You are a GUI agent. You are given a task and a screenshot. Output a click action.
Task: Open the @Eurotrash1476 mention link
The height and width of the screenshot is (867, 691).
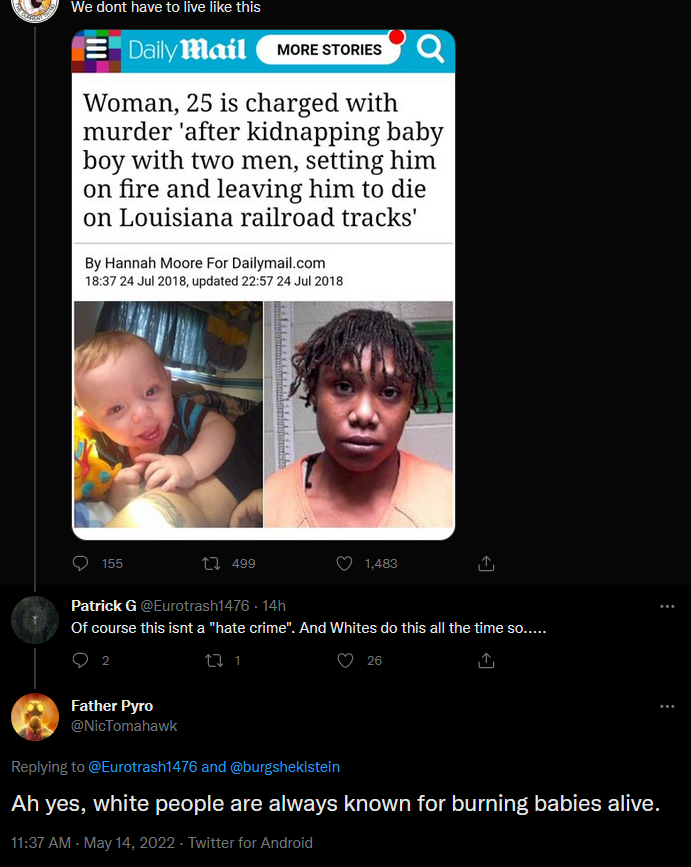pyautogui.click(x=143, y=767)
